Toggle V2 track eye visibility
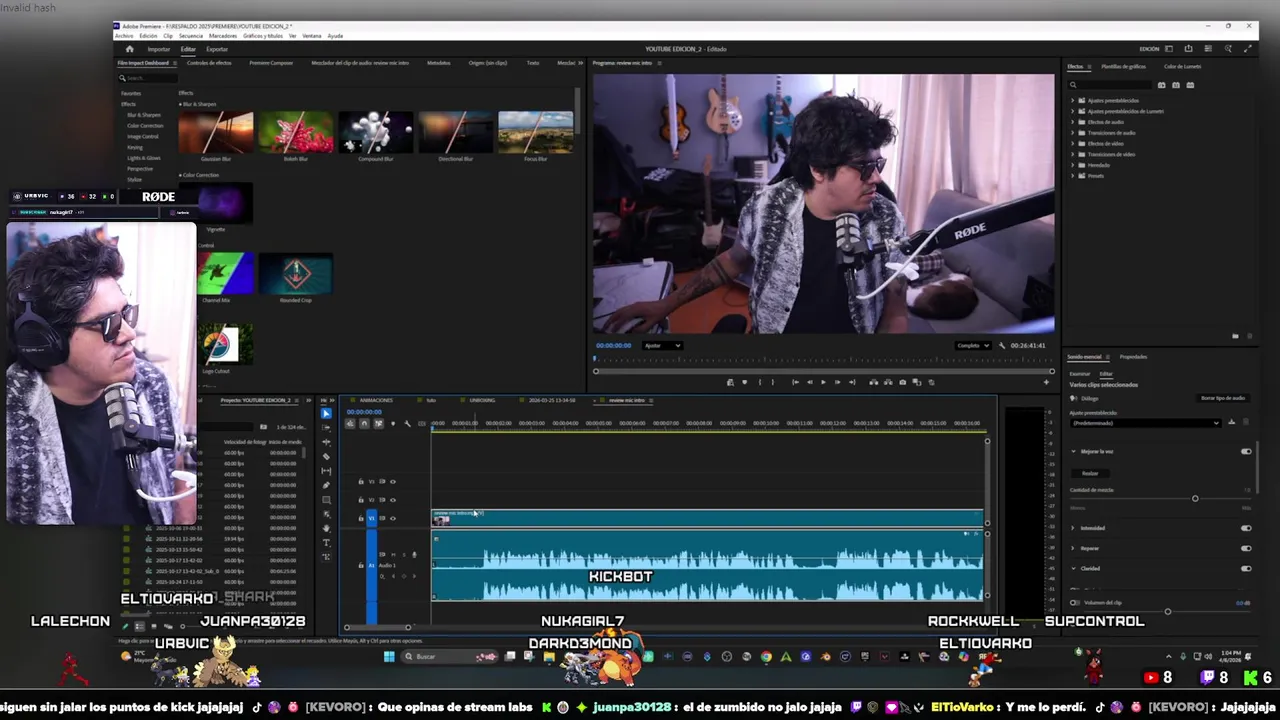 coord(393,500)
